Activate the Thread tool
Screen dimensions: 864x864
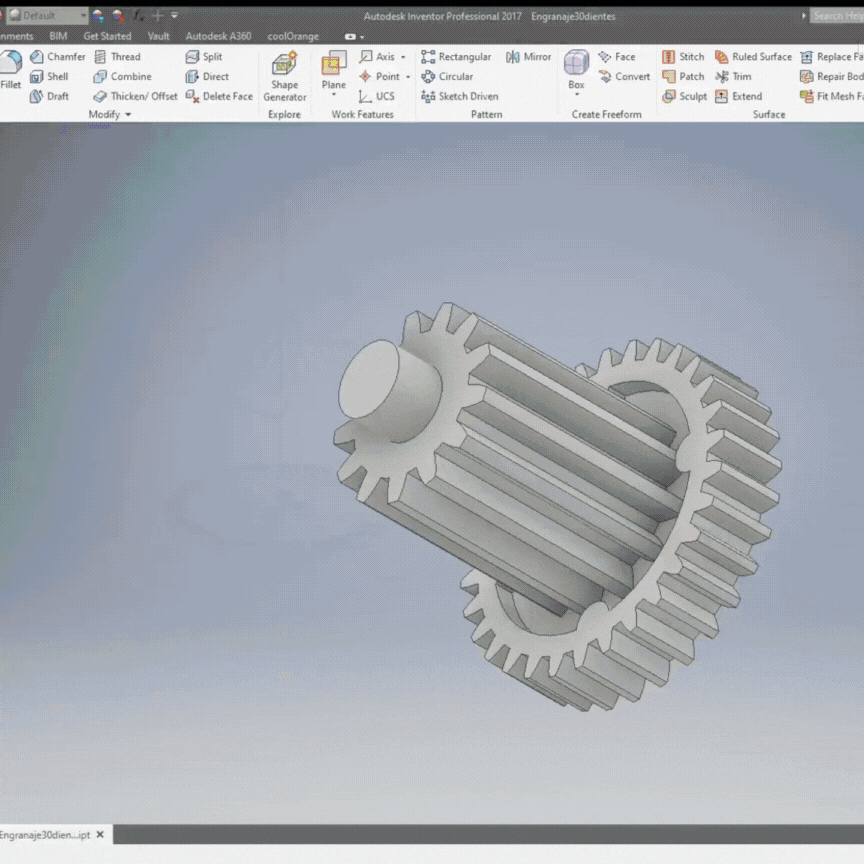[x=117, y=57]
